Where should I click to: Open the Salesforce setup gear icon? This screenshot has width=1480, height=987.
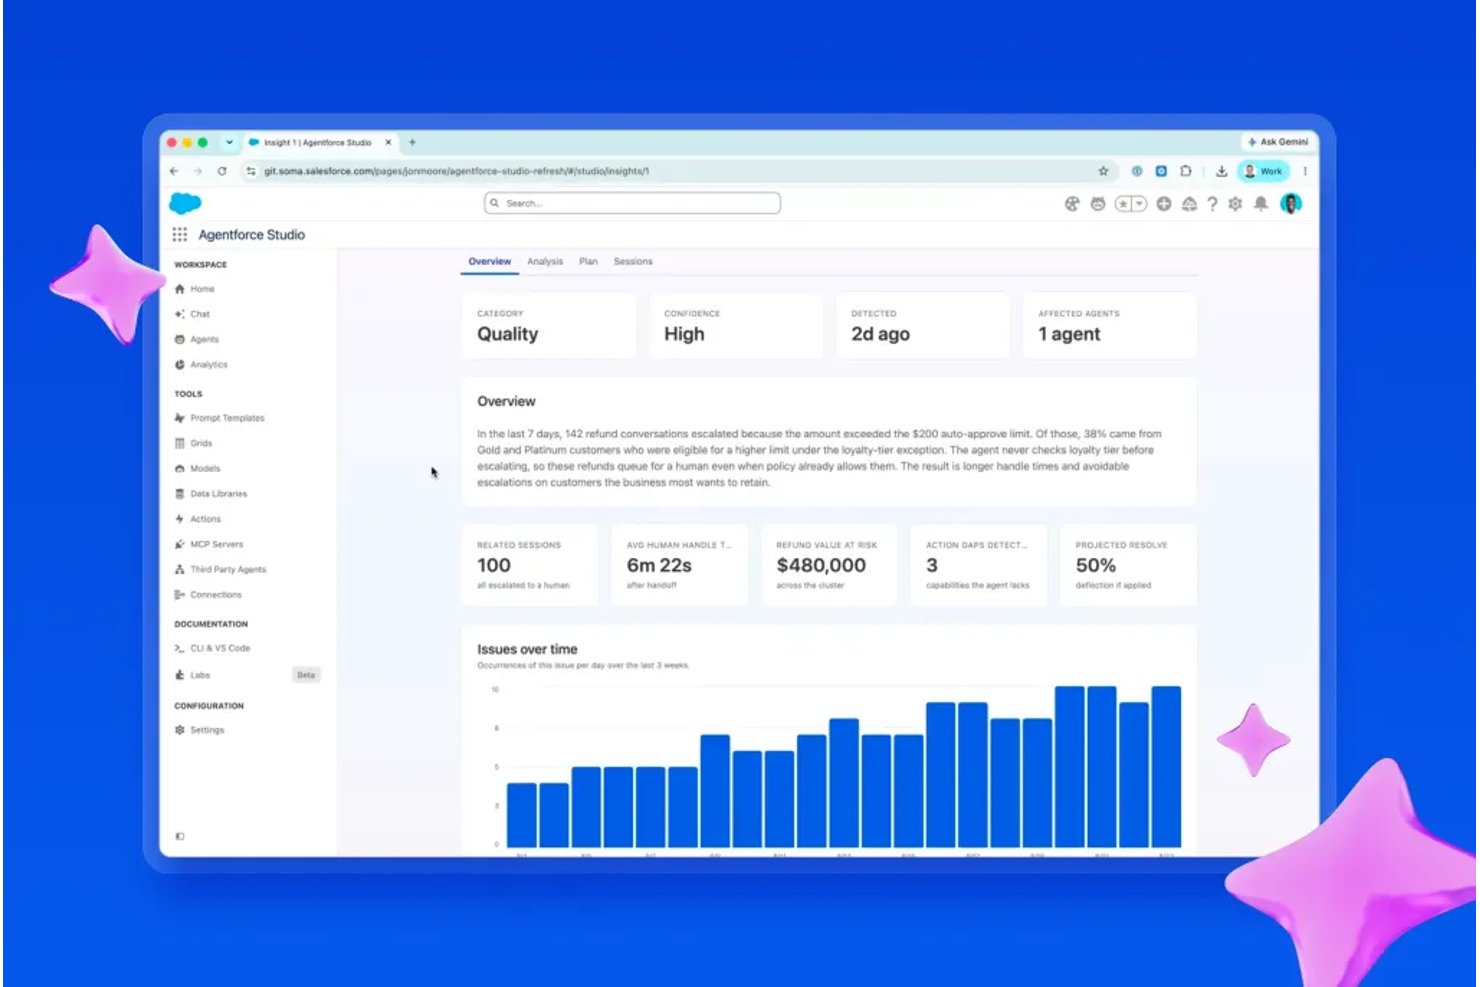(1236, 204)
